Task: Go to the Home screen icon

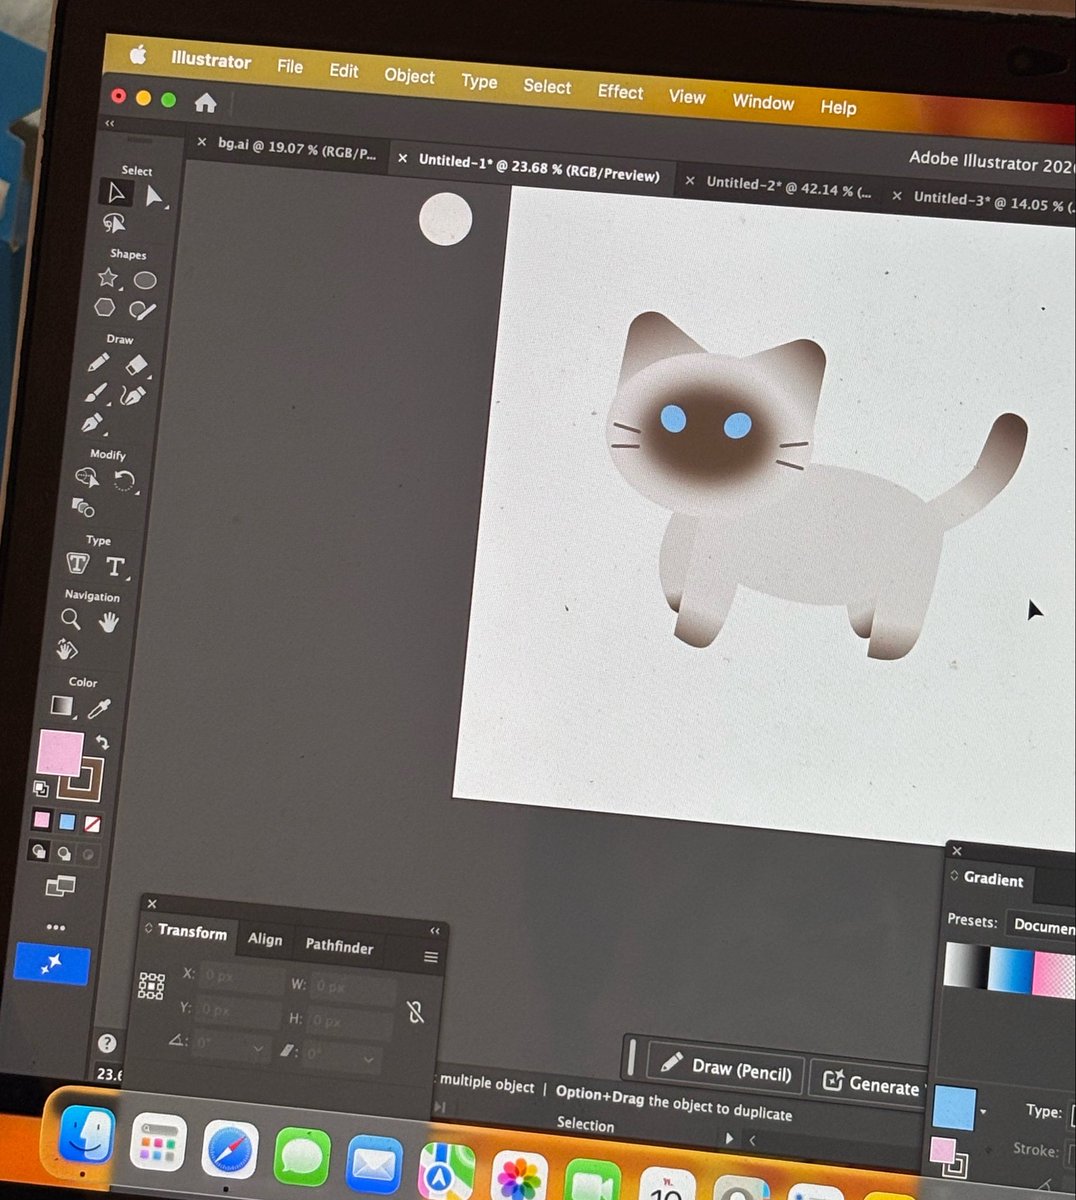Action: pos(205,103)
